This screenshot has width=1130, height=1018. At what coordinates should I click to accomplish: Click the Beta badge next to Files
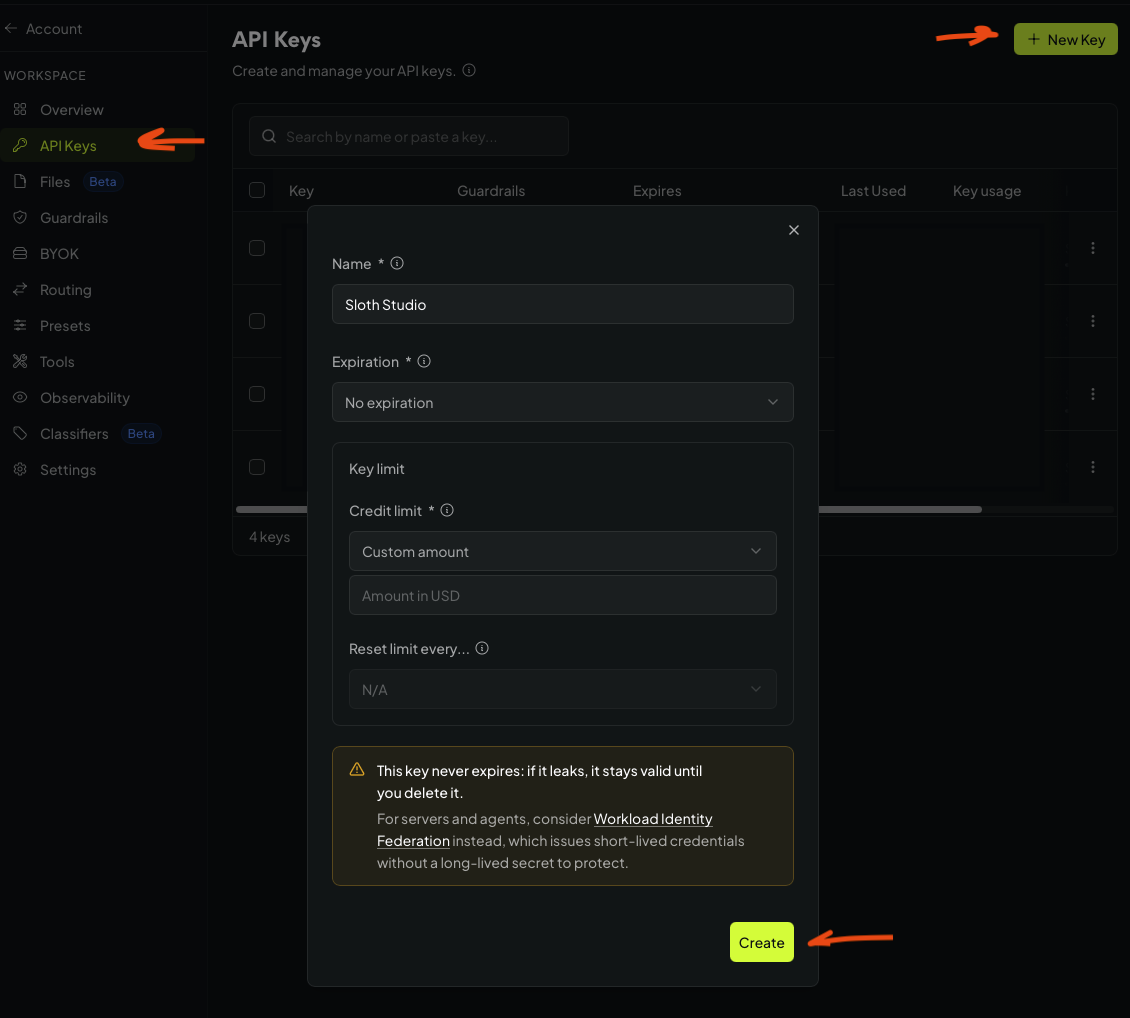click(x=102, y=182)
